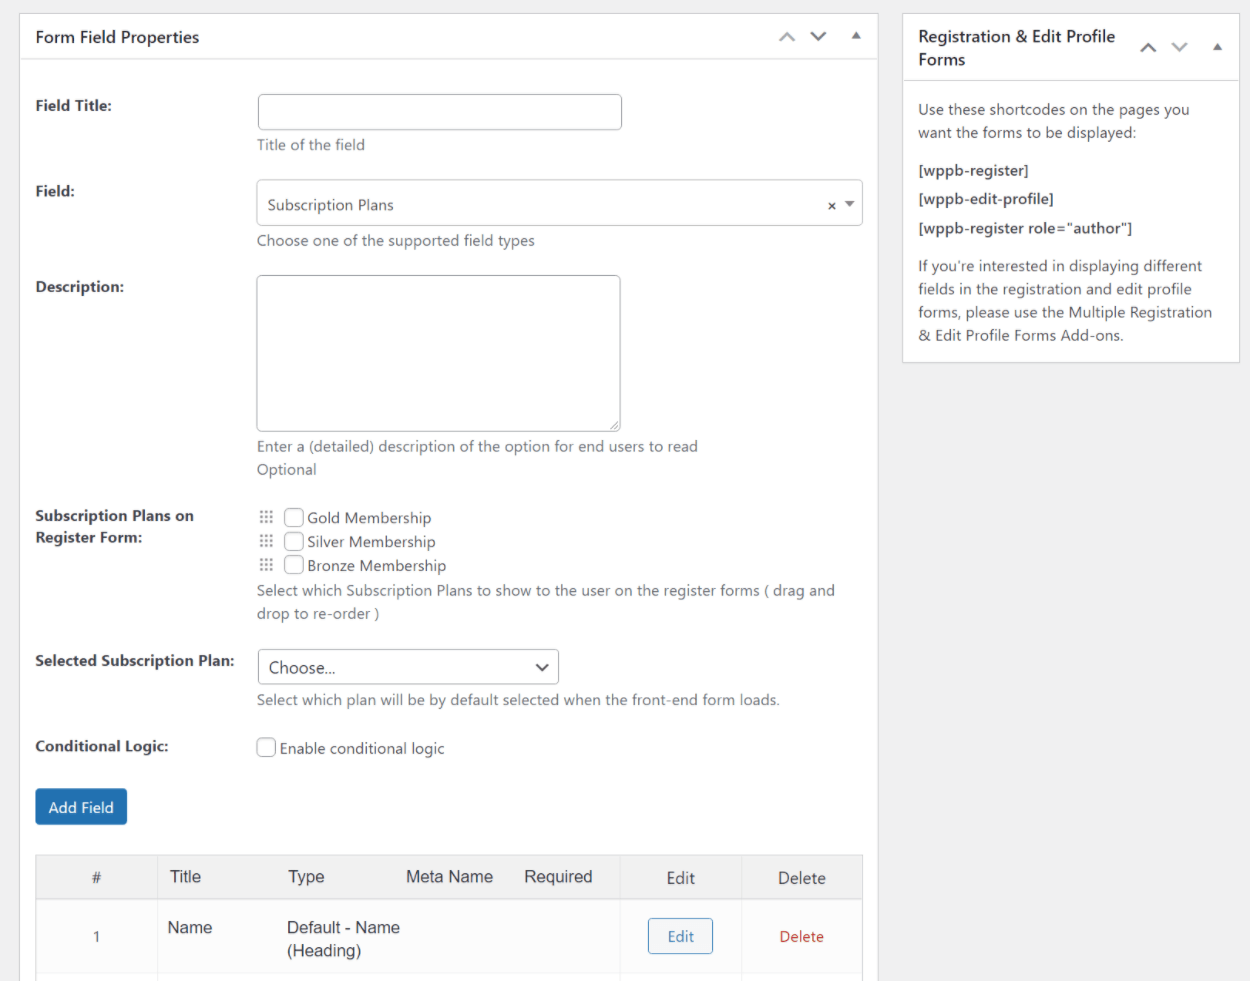Clear the Subscription Plans field selection

pos(831,205)
